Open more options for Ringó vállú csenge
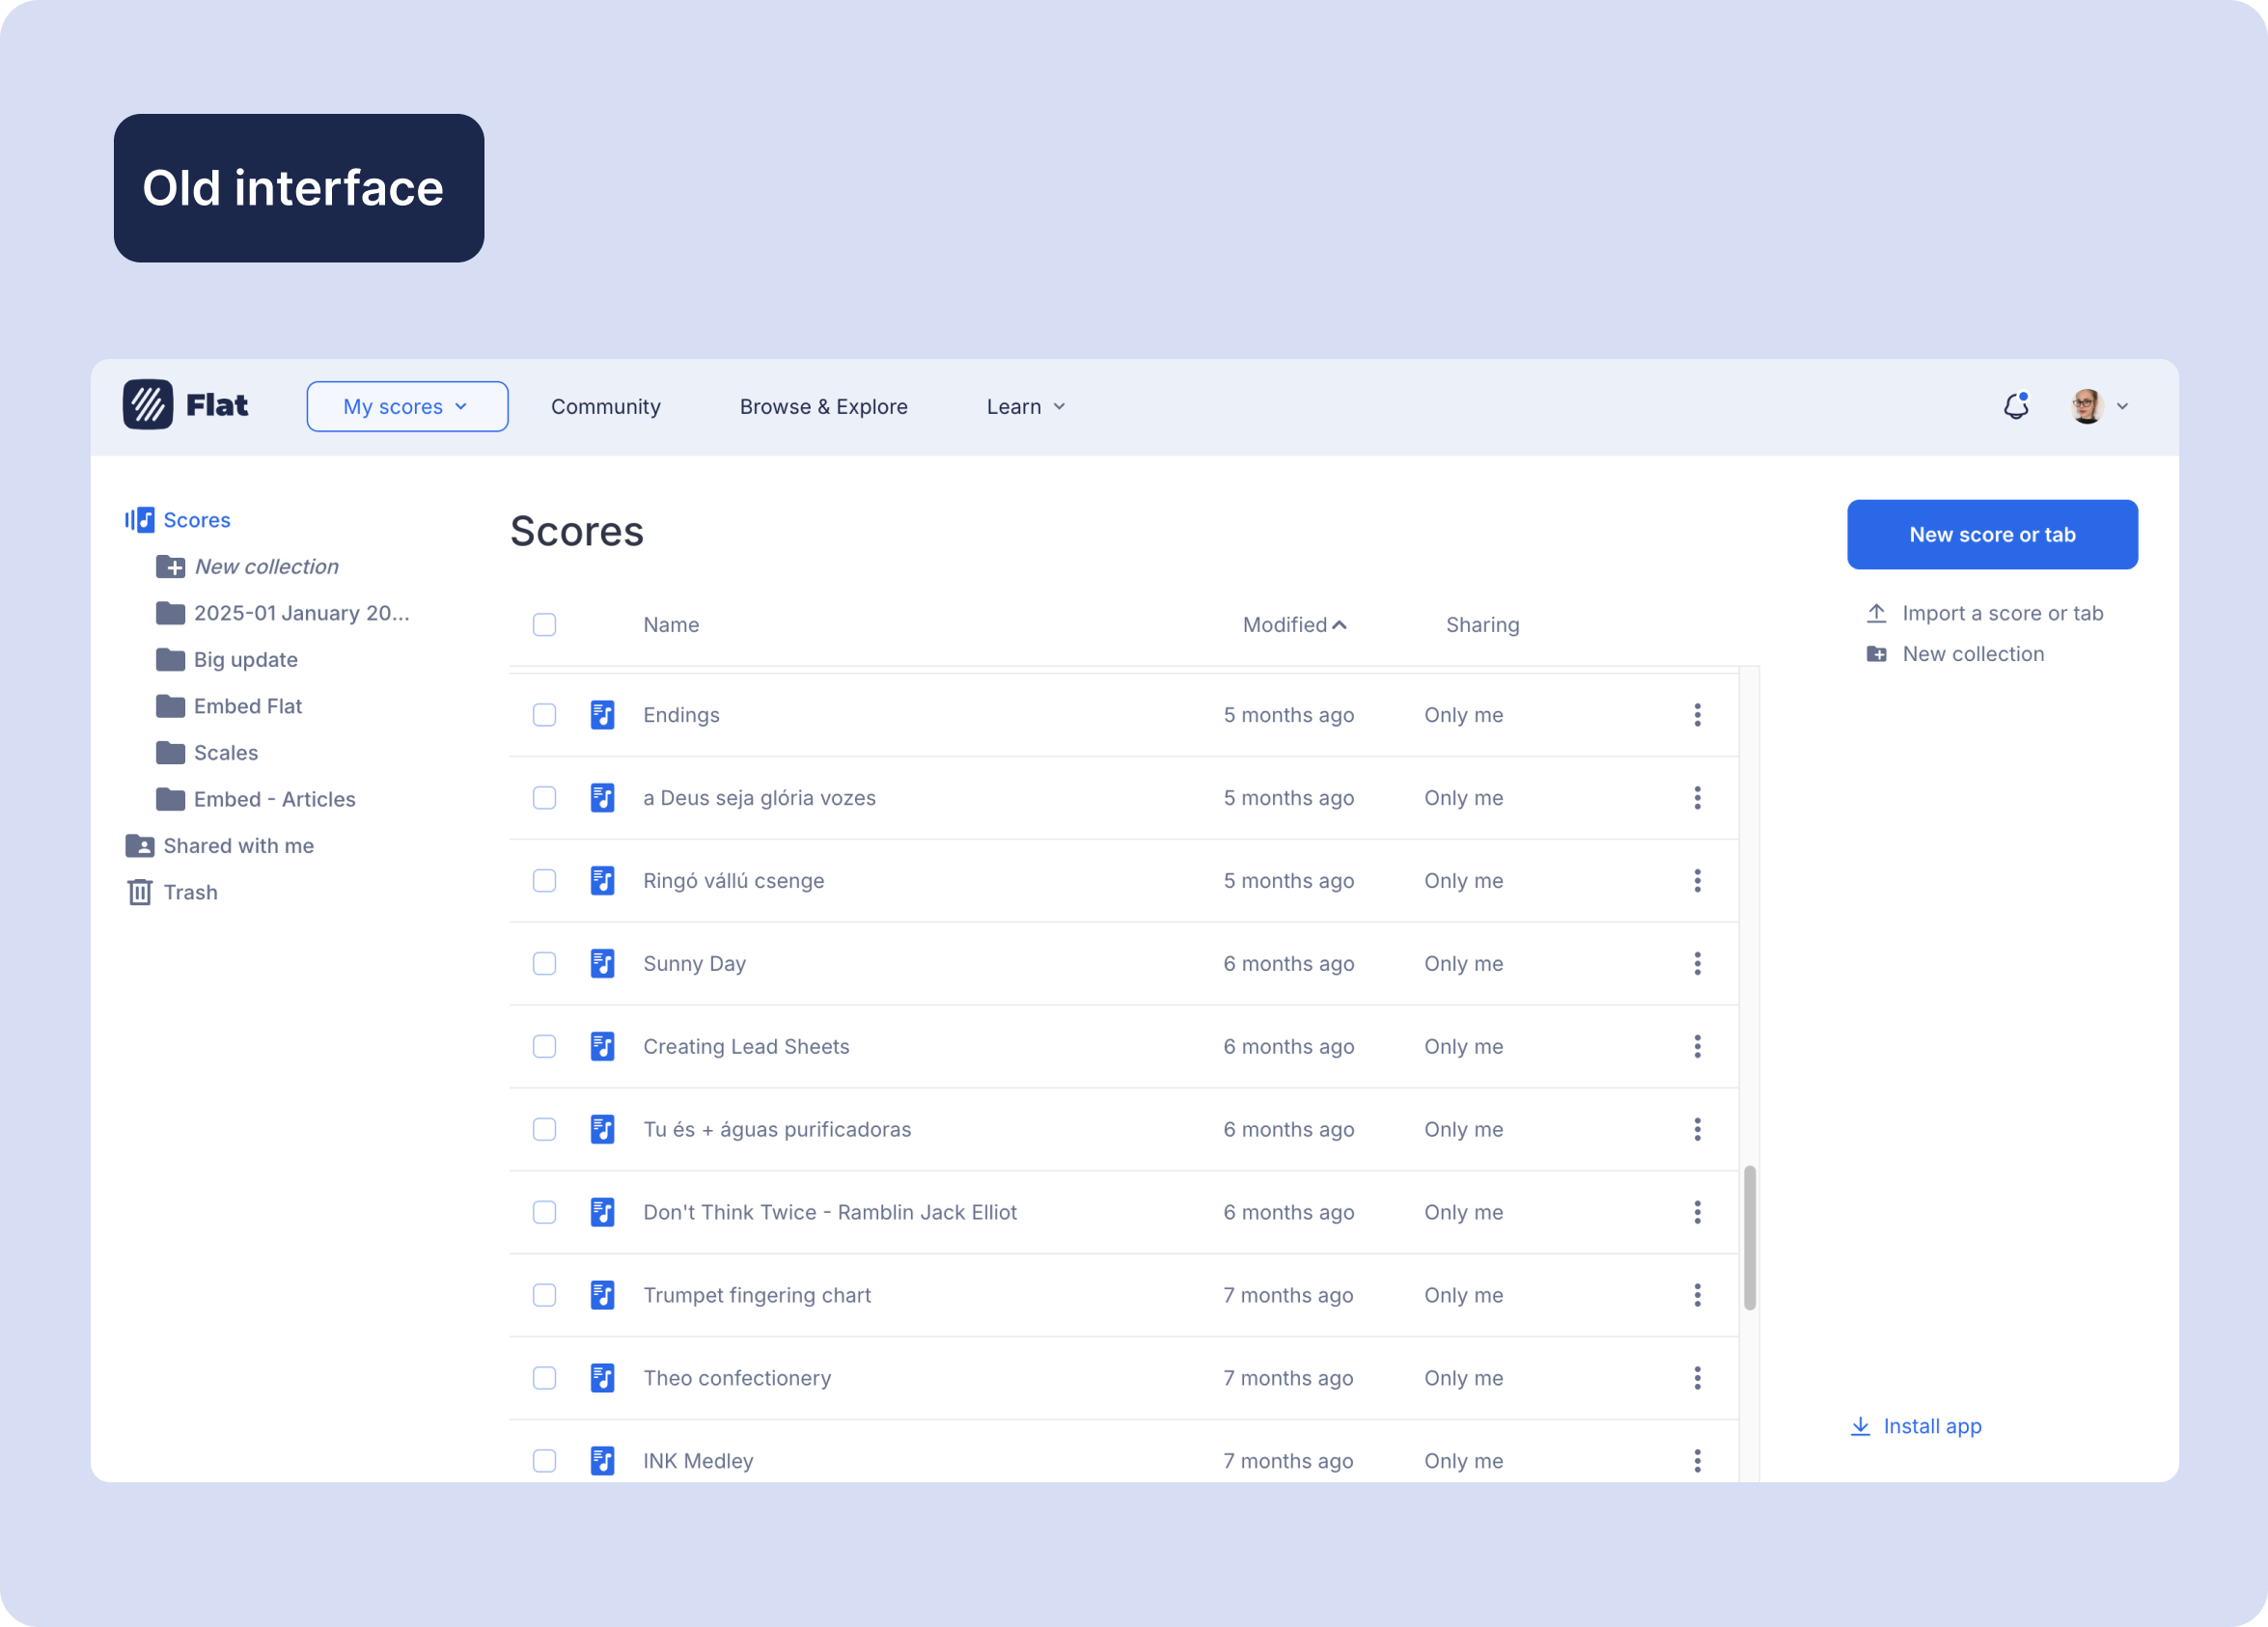The width and height of the screenshot is (2268, 1627). point(1697,881)
